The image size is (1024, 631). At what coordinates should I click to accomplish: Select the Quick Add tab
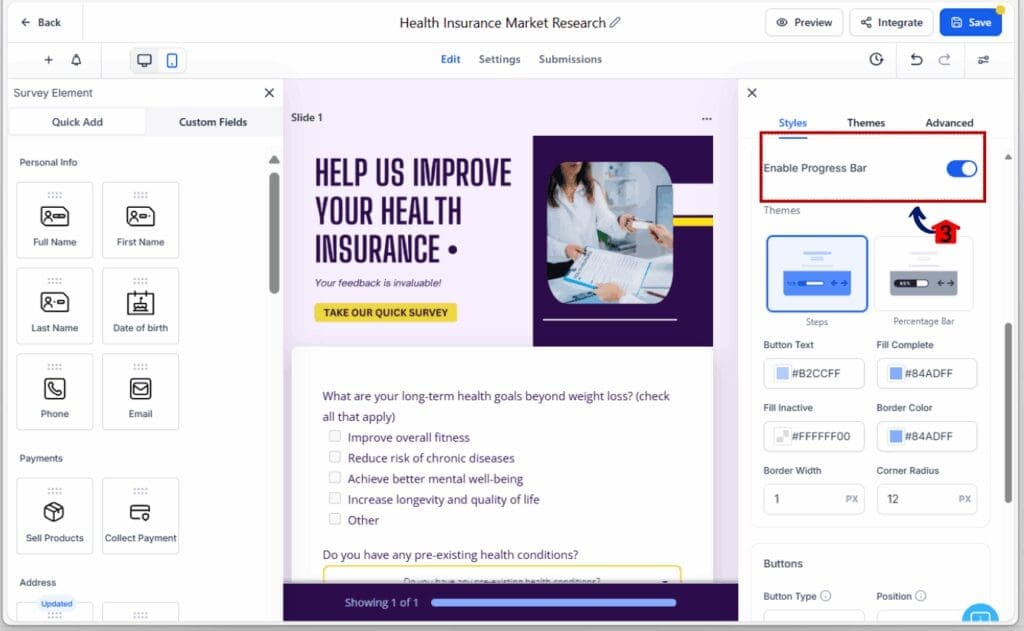point(77,122)
